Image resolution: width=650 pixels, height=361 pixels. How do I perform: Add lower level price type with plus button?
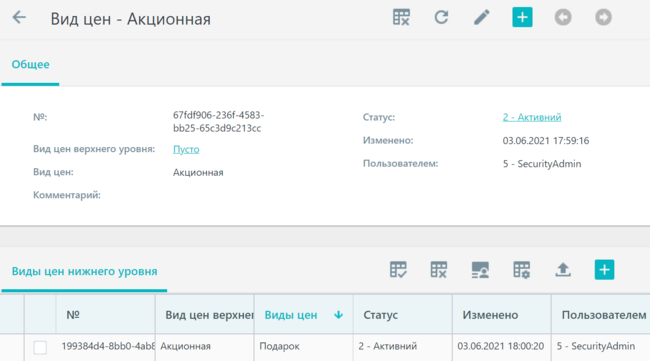(604, 270)
